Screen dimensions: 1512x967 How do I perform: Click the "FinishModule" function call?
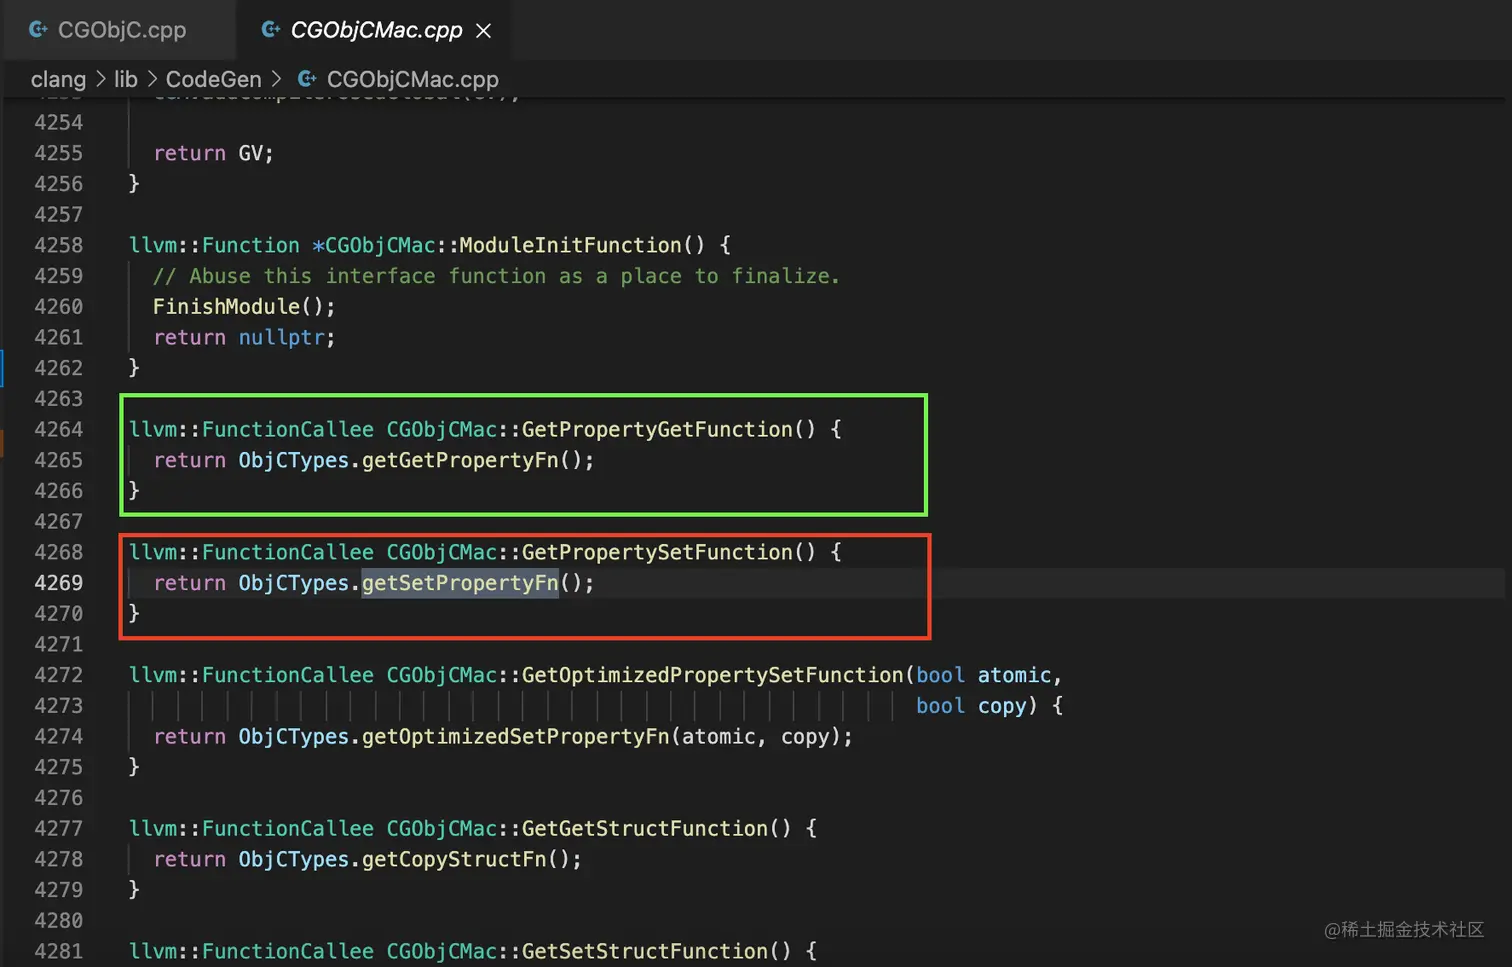tap(226, 307)
